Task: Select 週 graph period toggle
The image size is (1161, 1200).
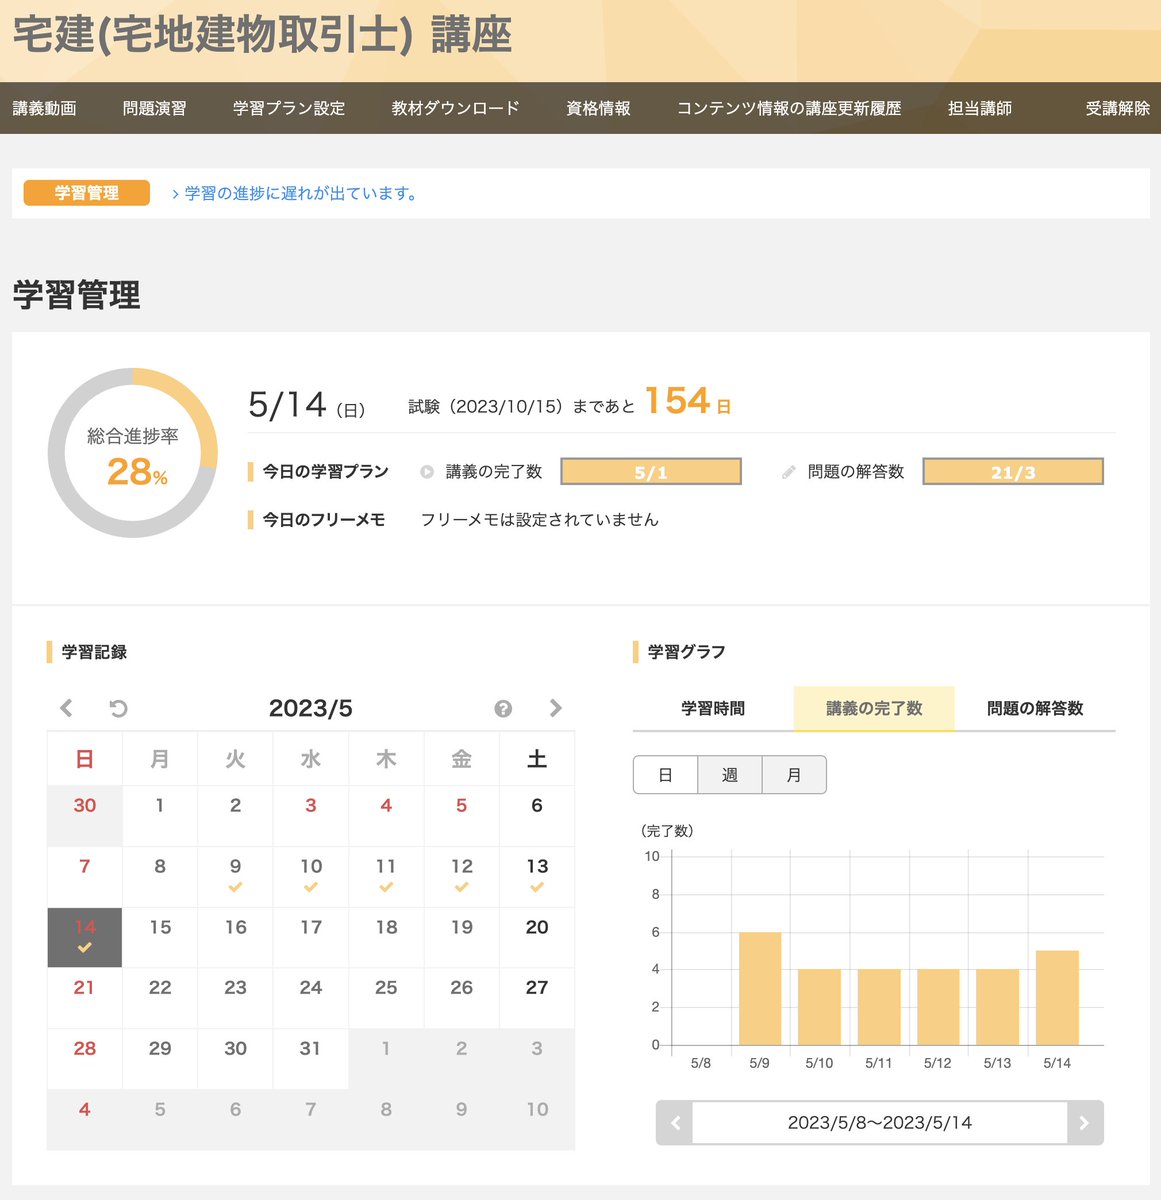Action: tap(730, 775)
